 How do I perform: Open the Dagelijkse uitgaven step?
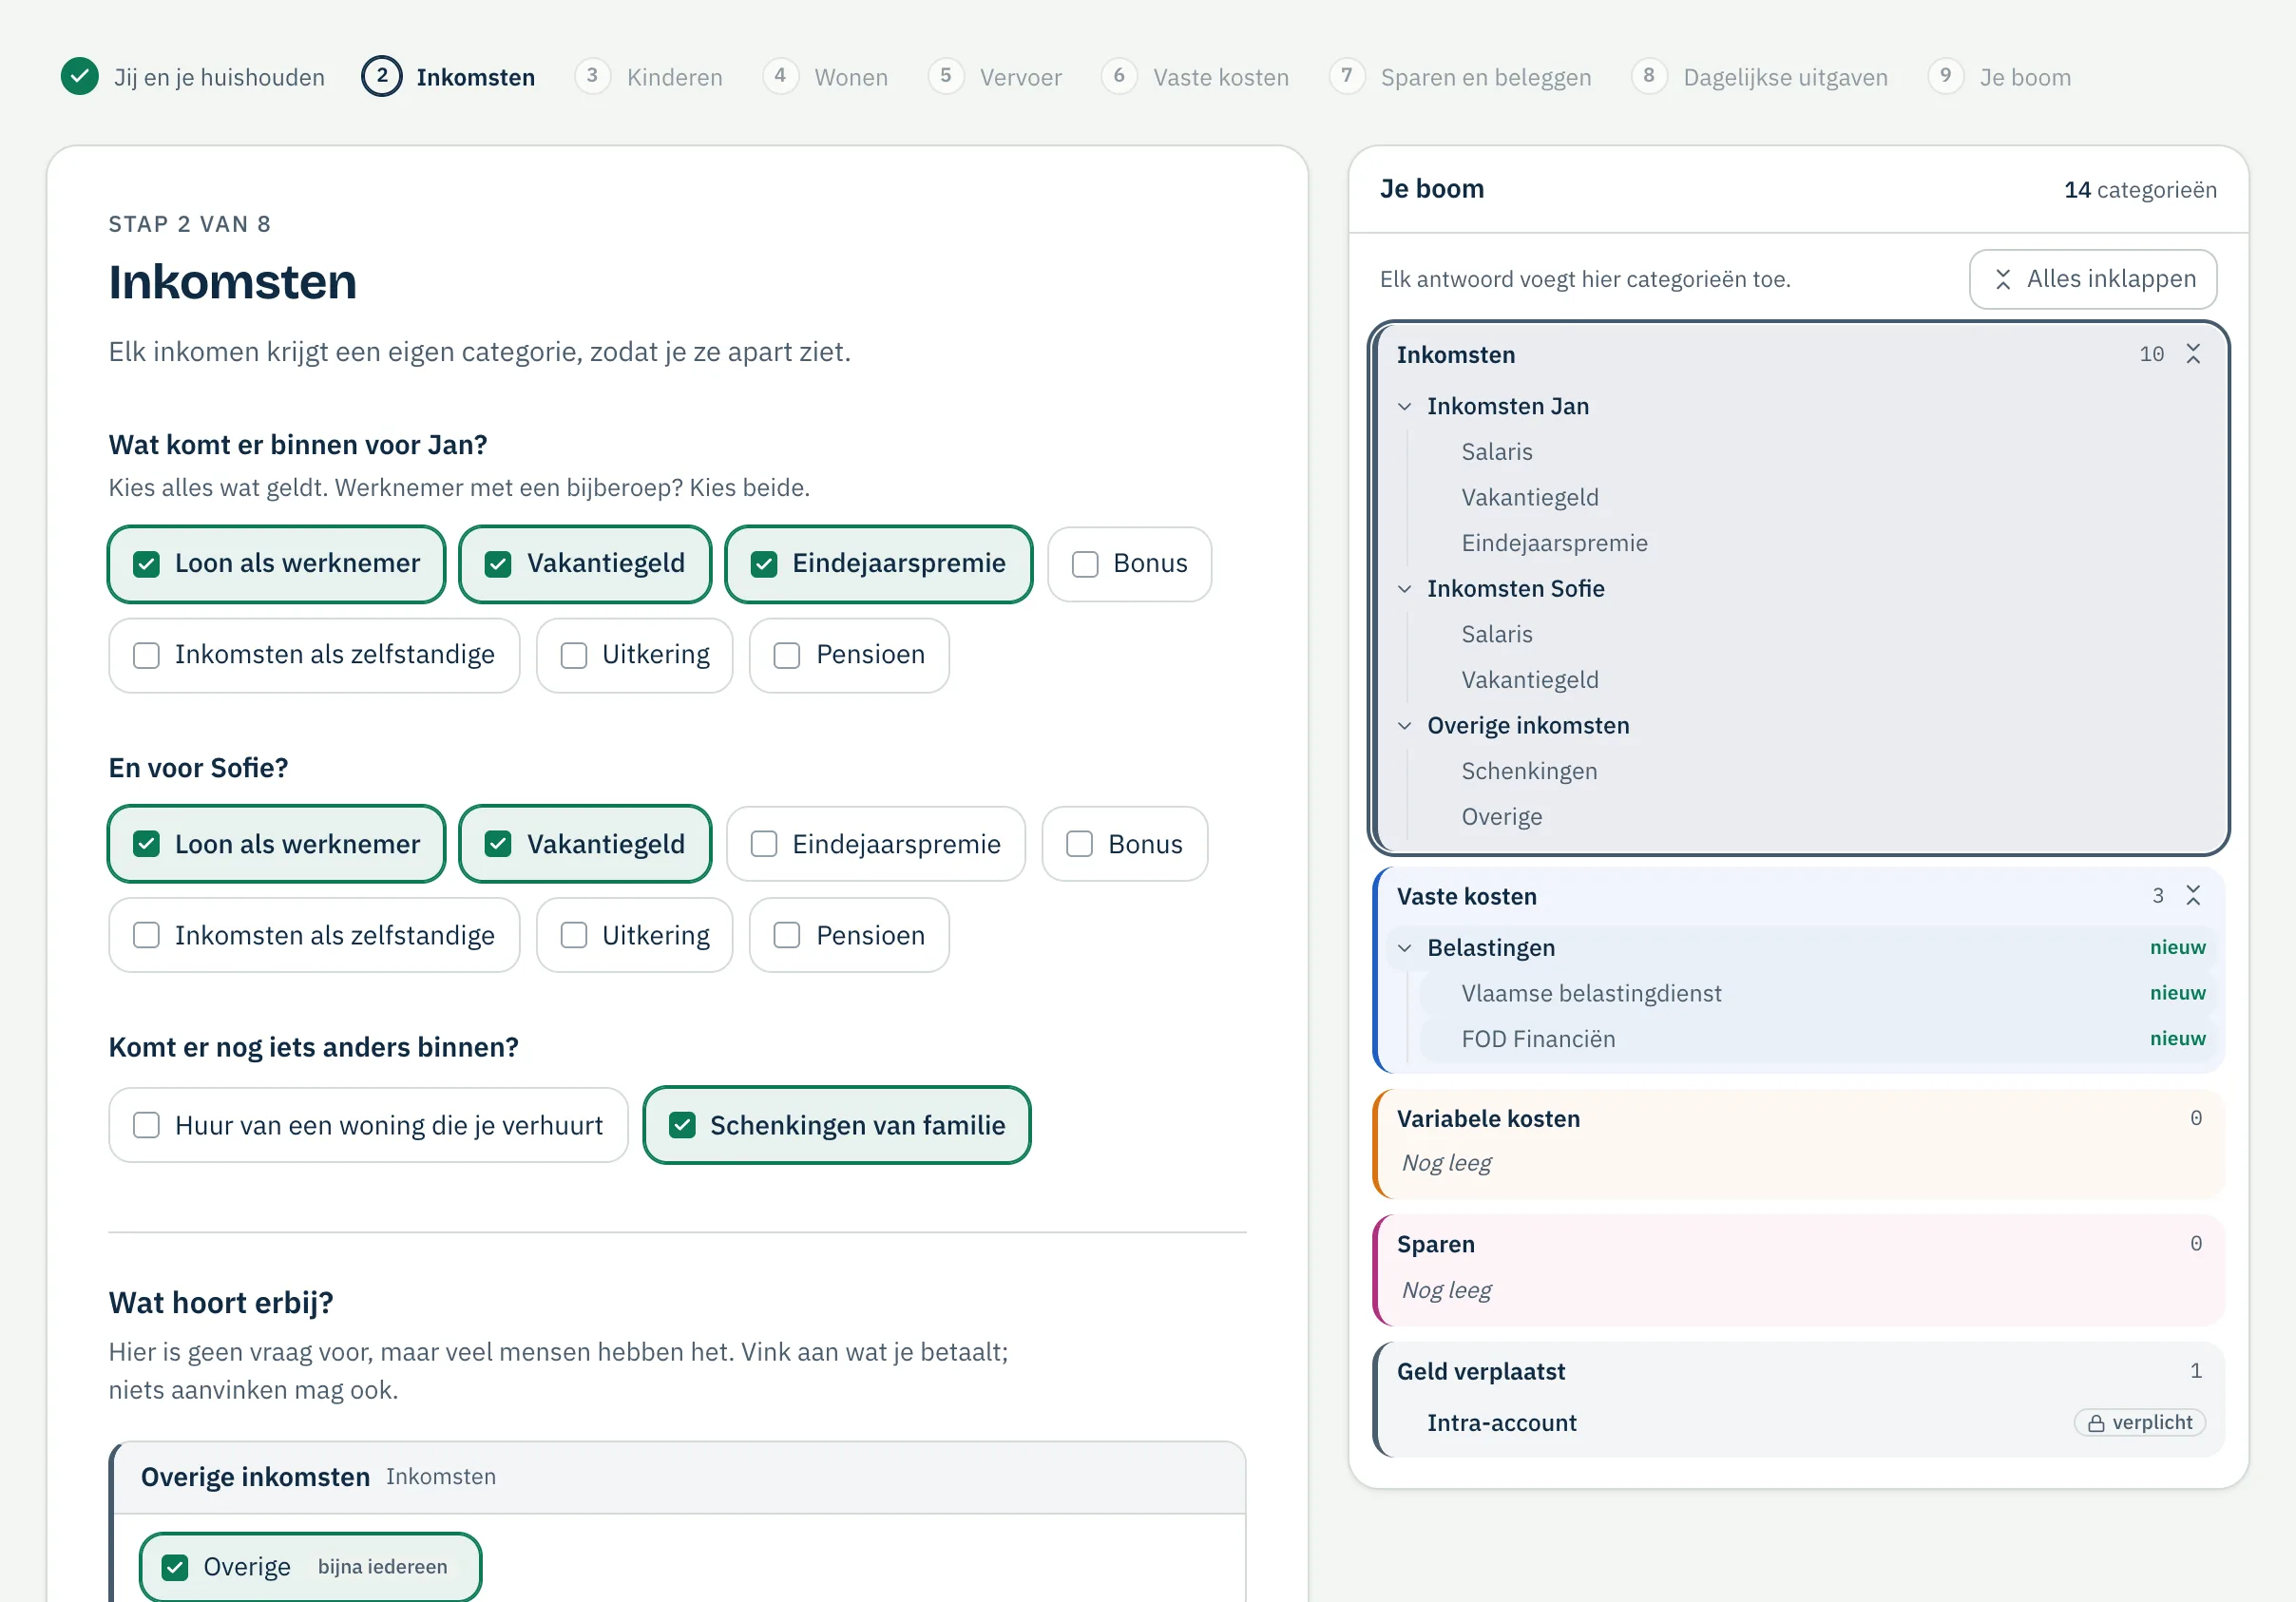[1760, 77]
